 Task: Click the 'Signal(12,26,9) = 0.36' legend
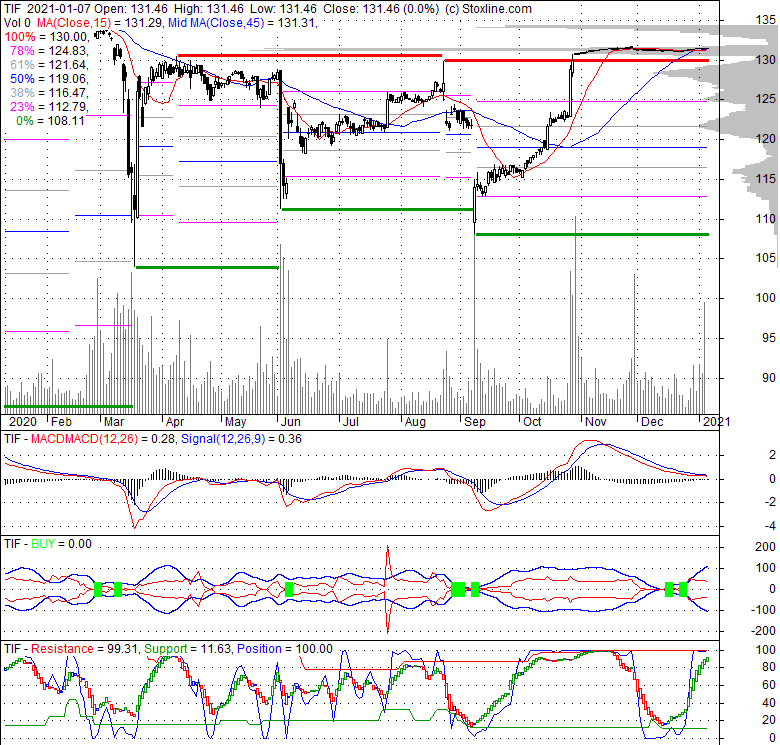click(241, 439)
